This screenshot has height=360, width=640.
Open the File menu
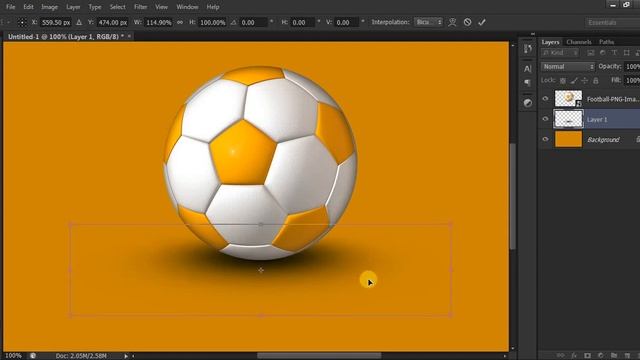click(x=10, y=7)
